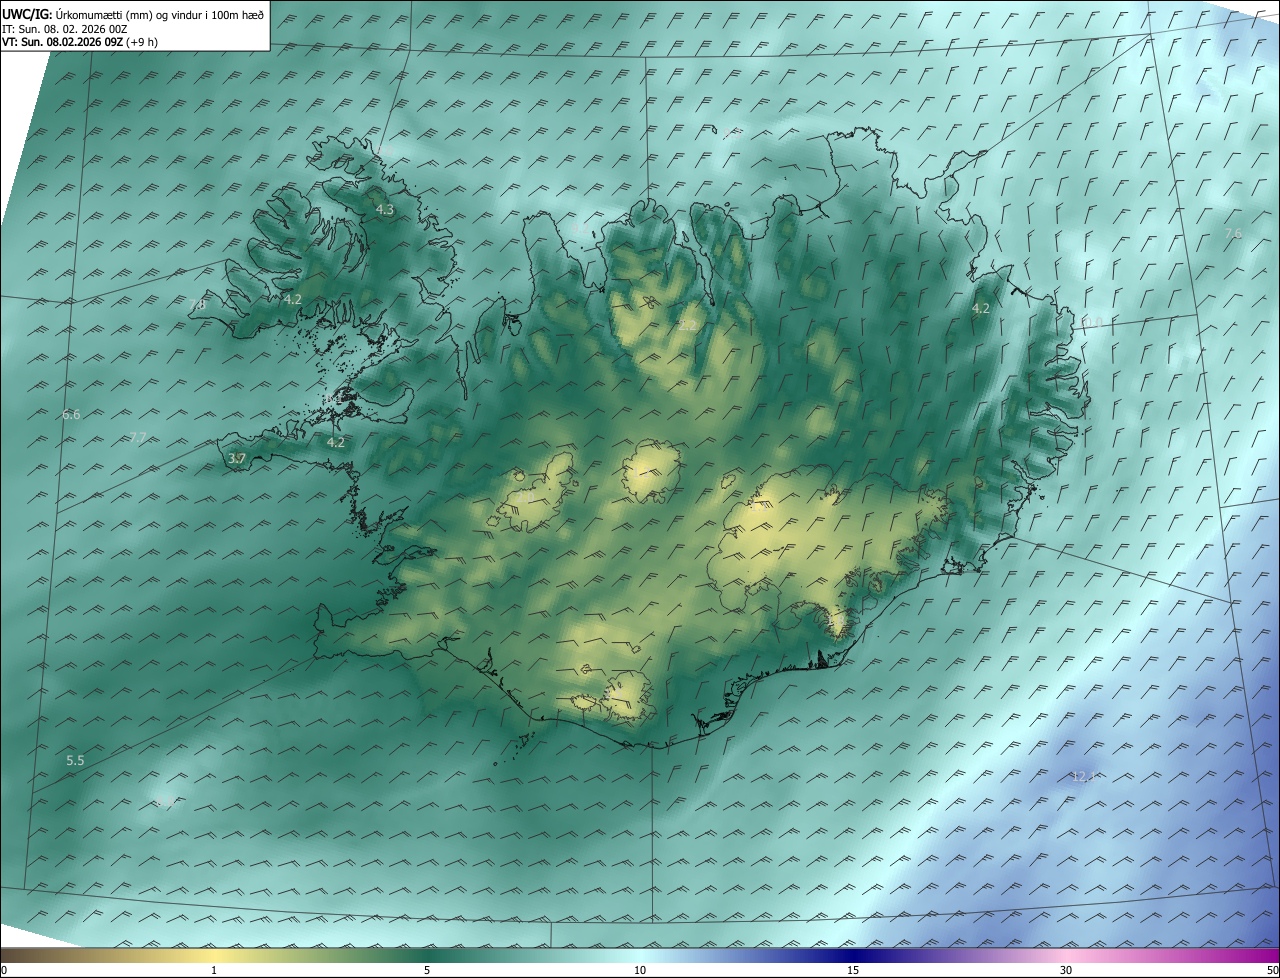
Task: Click the initial time line "IT: Sun. 08. 02. 2026 00Z"
Action: click(x=64, y=29)
